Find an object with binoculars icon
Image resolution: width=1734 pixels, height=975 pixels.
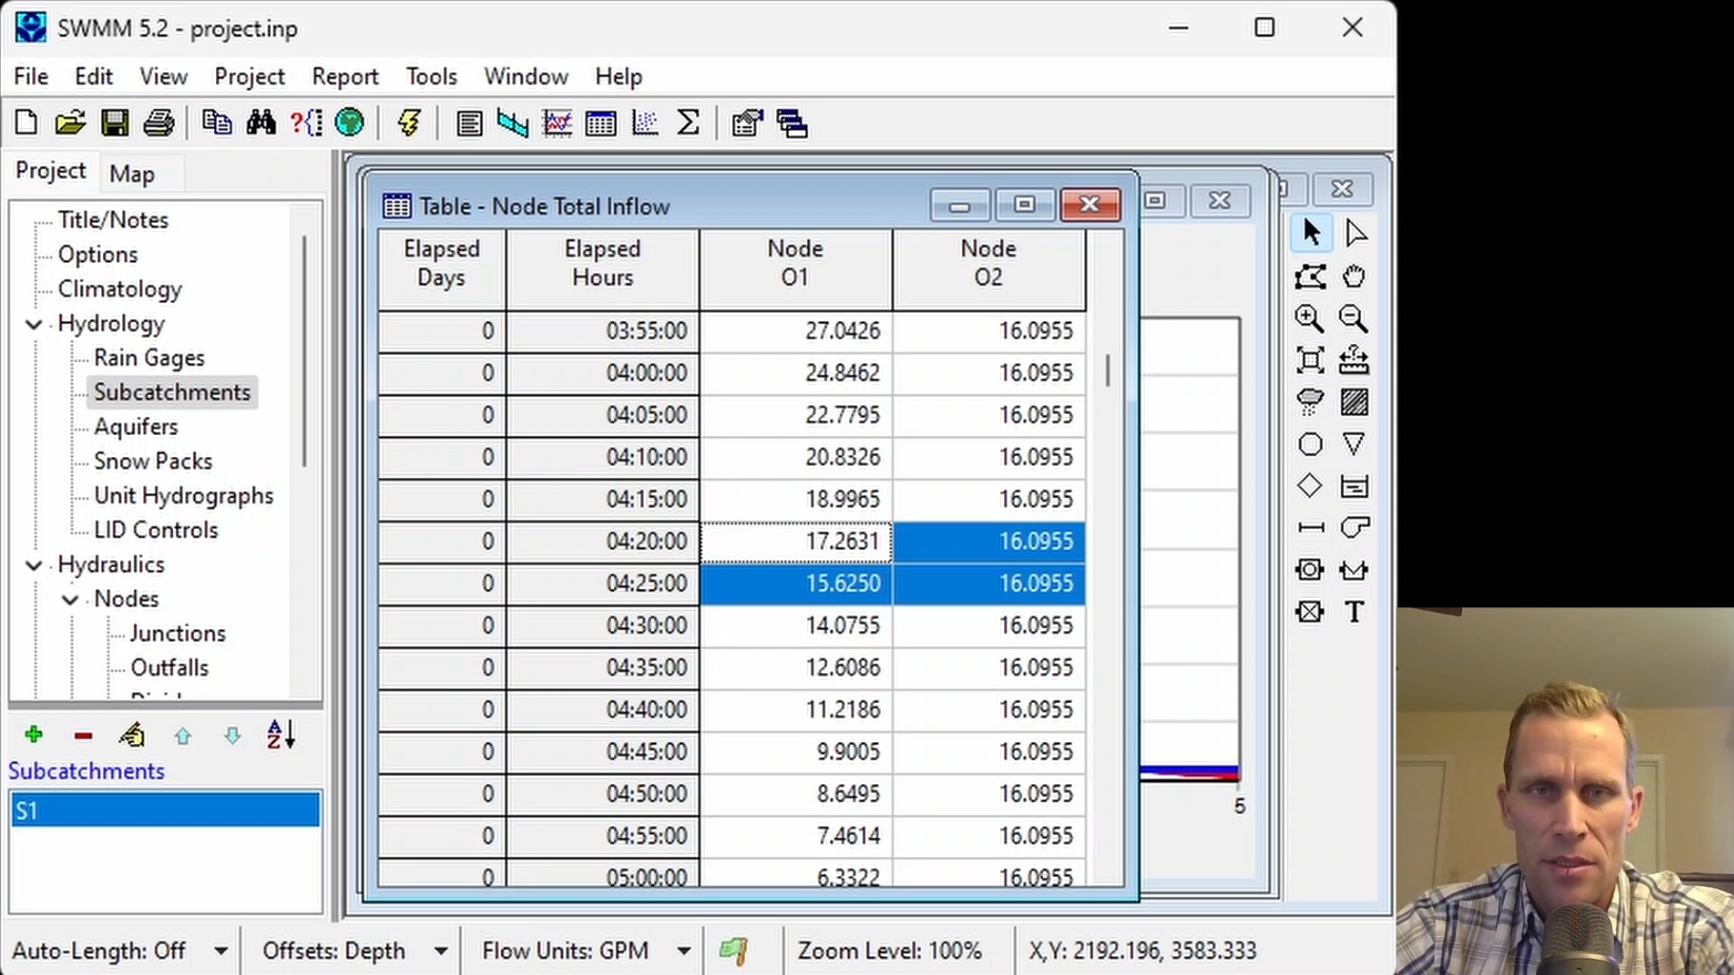261,123
